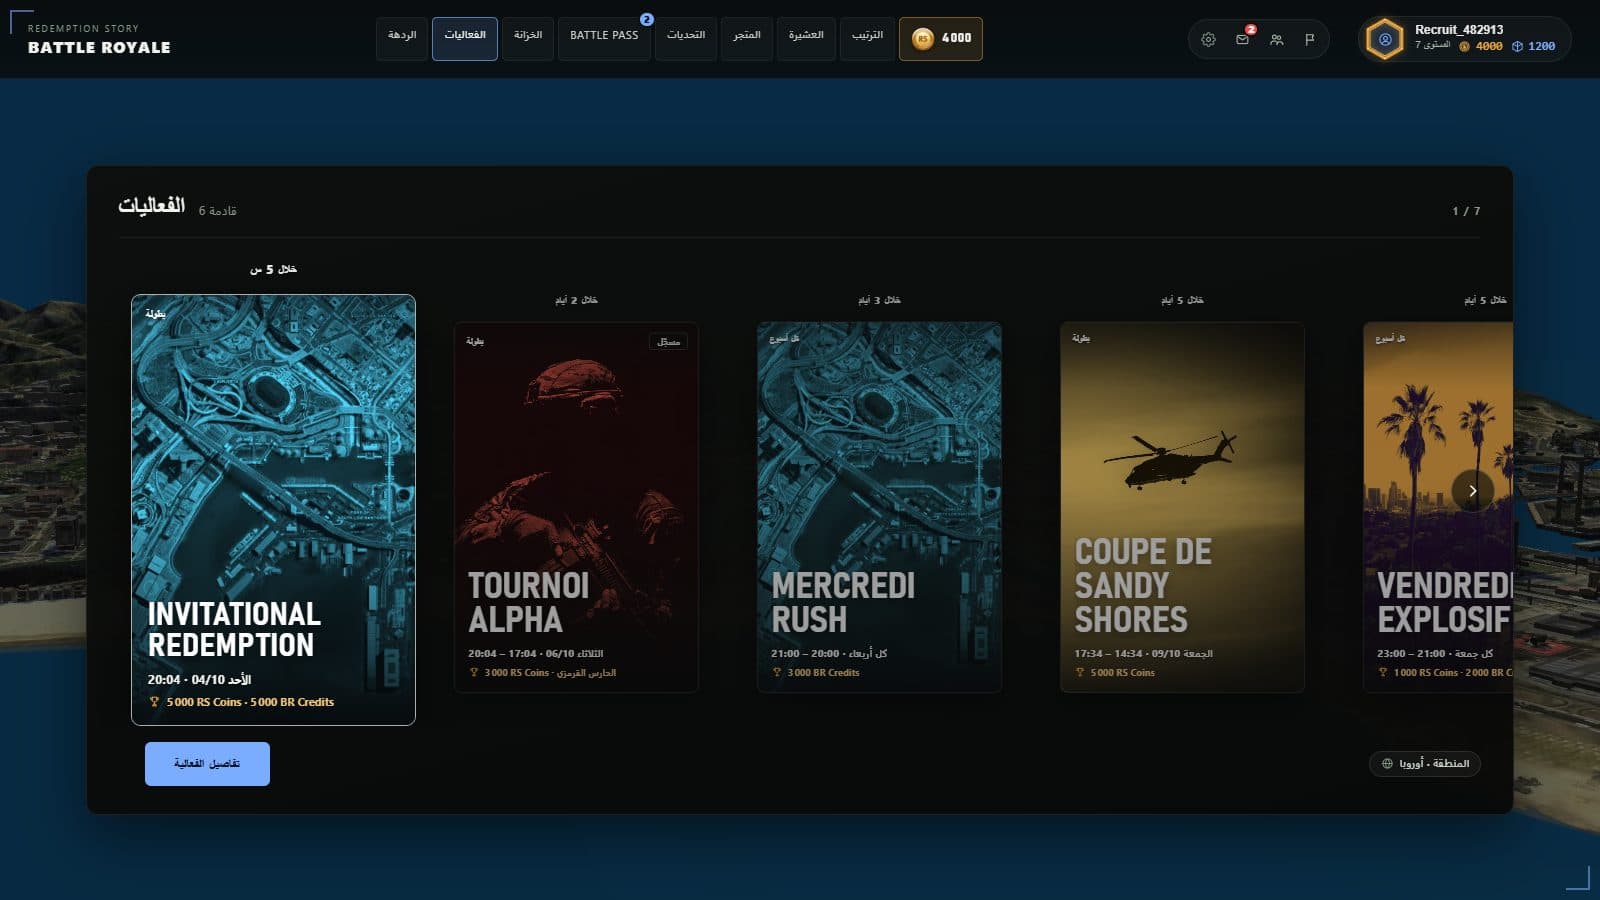
Task: Click the globe icon in region selector
Action: point(1387,764)
